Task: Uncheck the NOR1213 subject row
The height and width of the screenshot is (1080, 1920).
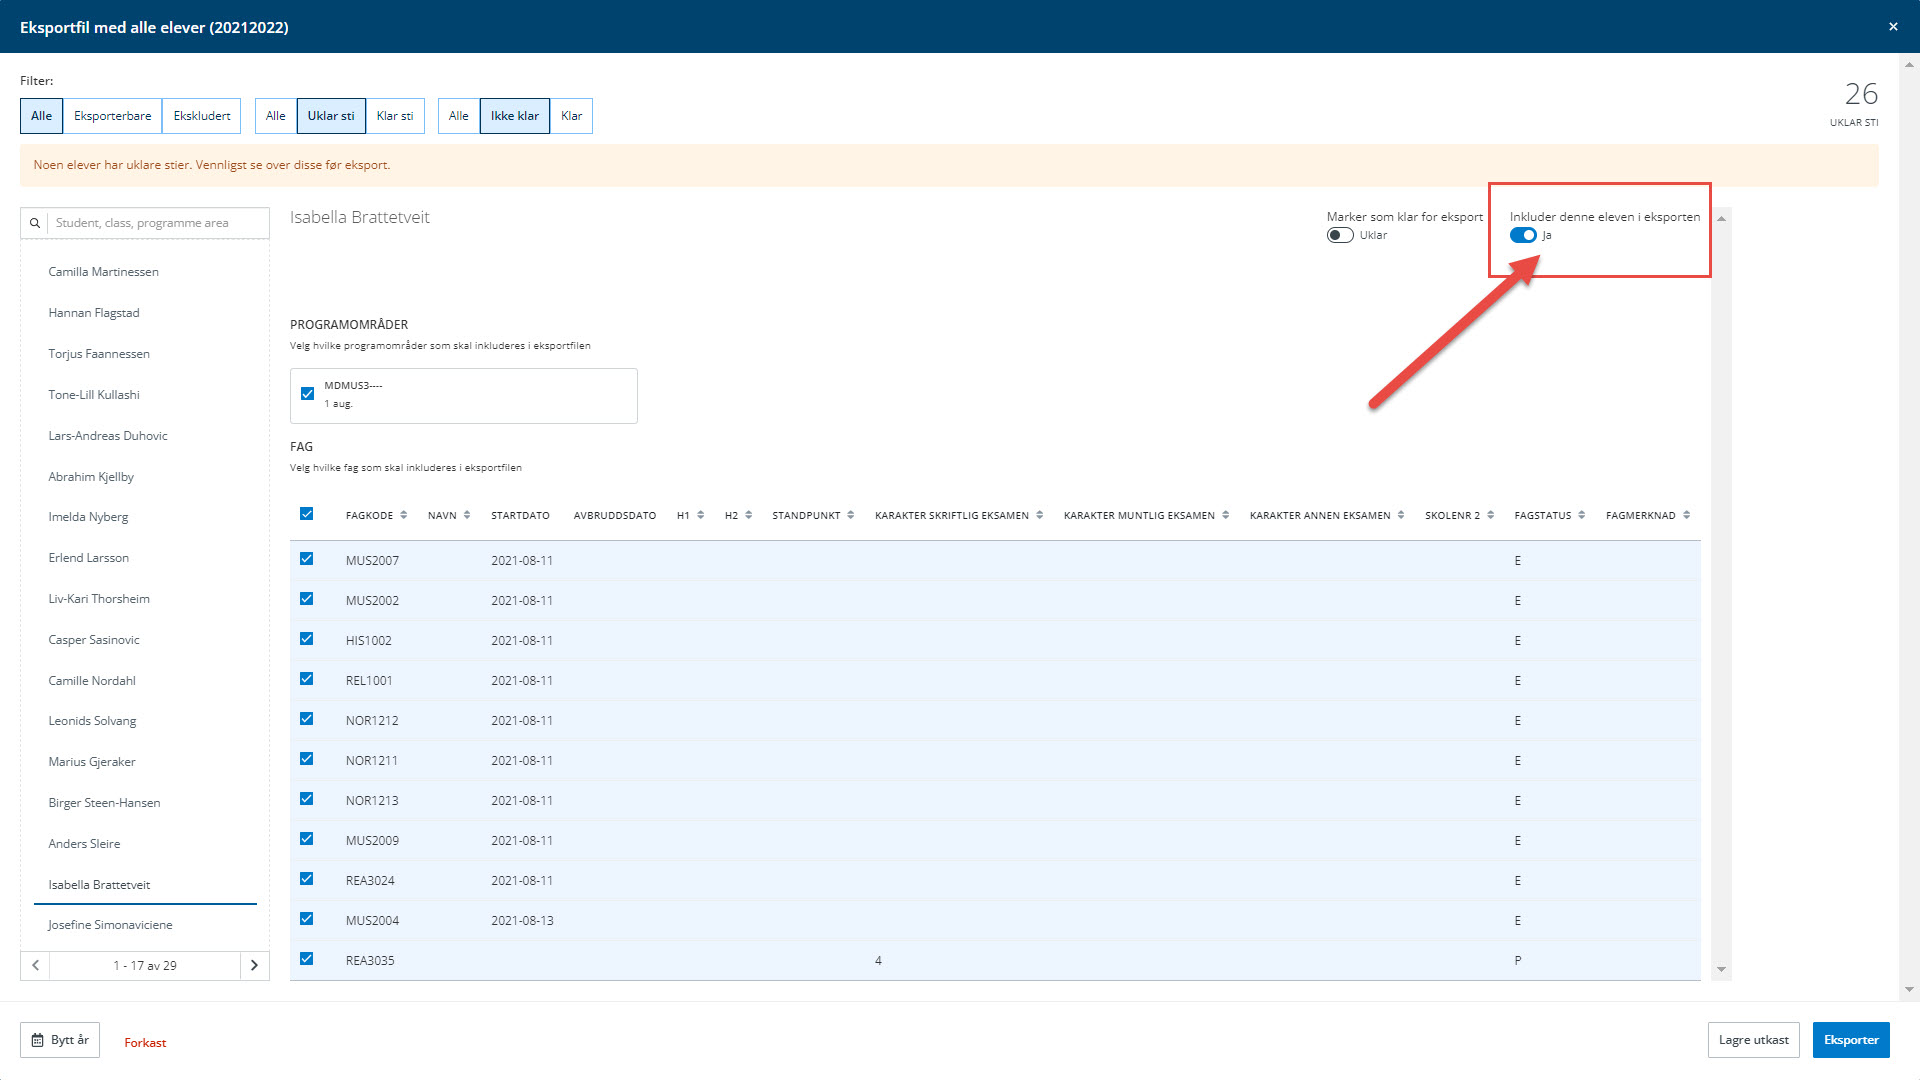Action: (307, 799)
